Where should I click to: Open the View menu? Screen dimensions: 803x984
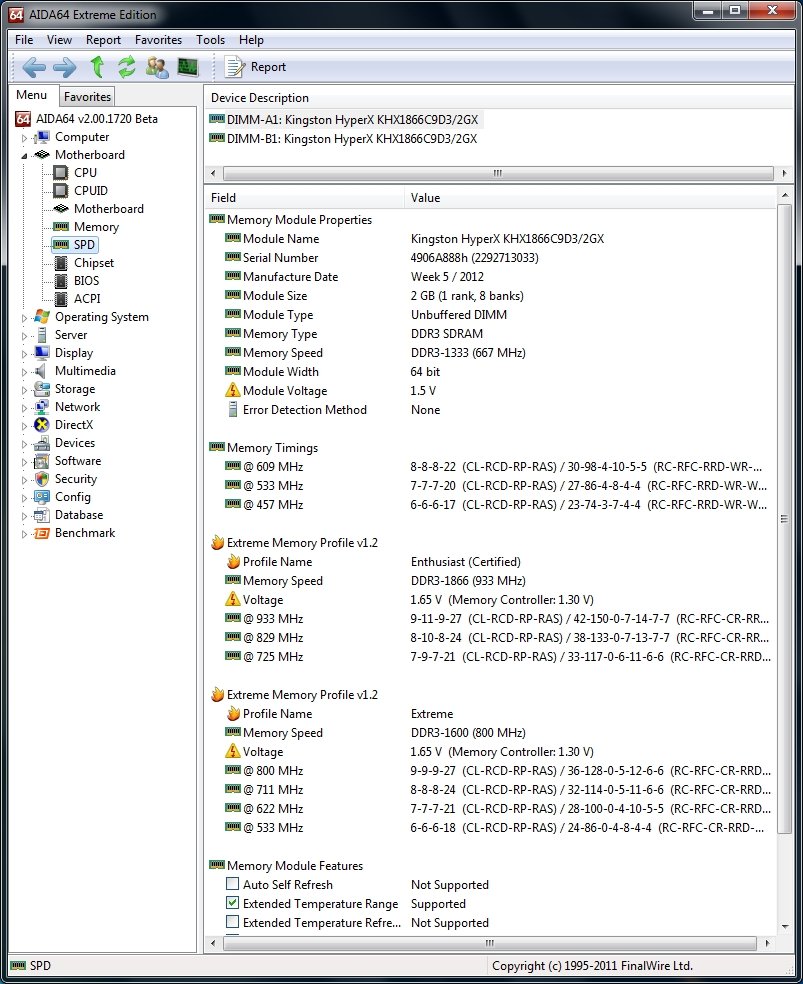coord(59,40)
